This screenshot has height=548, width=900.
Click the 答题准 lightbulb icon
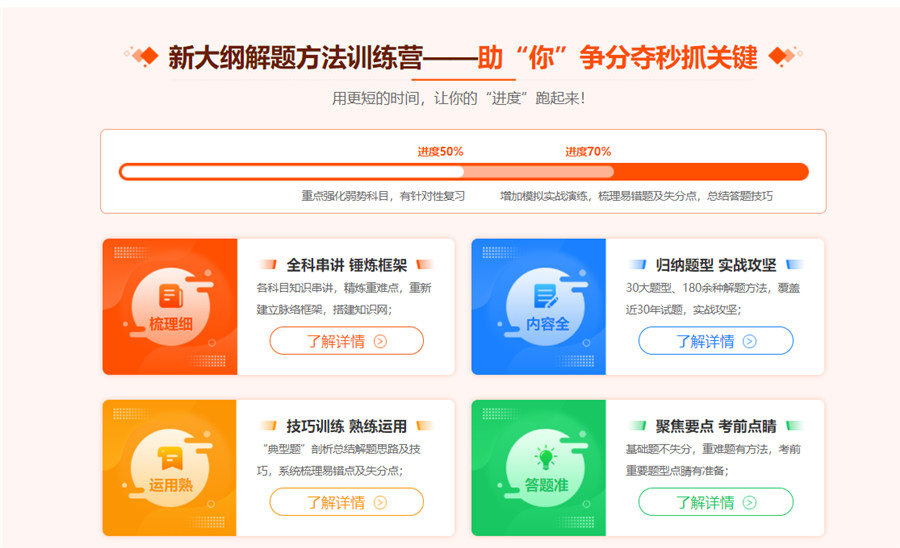tap(546, 457)
